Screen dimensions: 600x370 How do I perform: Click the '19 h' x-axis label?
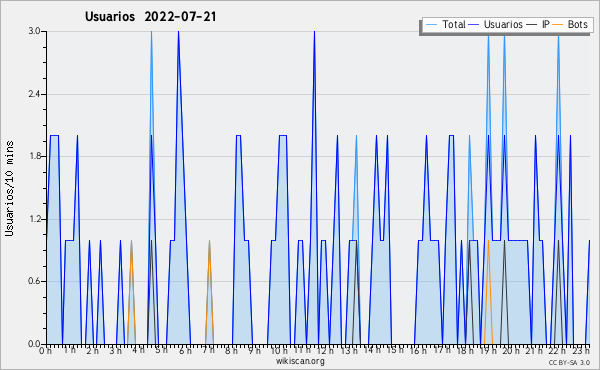click(x=488, y=350)
